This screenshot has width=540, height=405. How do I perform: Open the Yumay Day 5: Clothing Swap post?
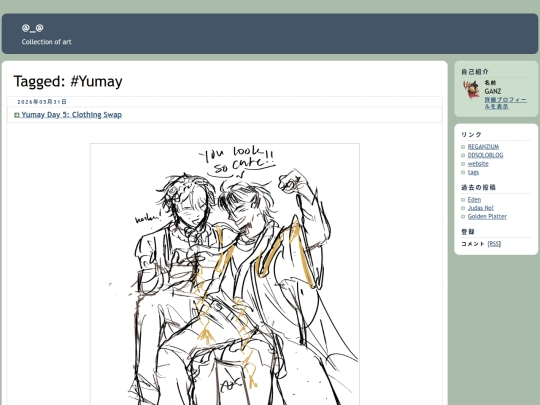coord(72,115)
